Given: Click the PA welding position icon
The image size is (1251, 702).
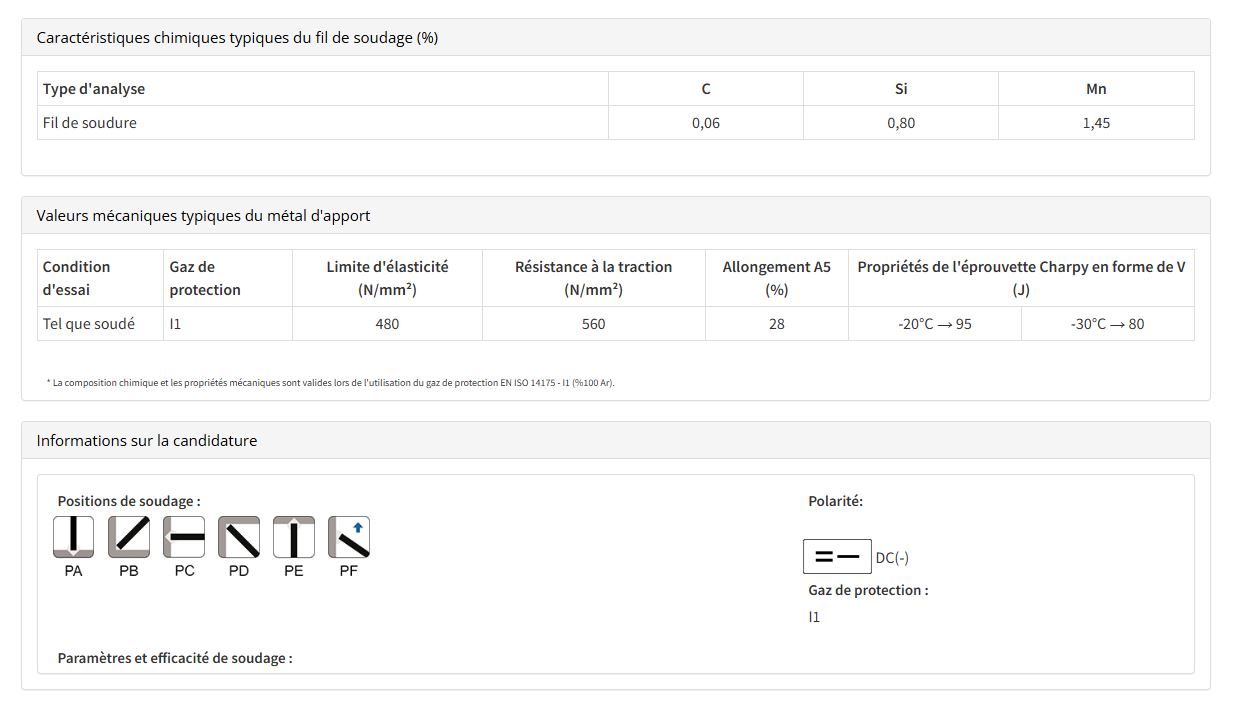Looking at the screenshot, I should tap(73, 537).
